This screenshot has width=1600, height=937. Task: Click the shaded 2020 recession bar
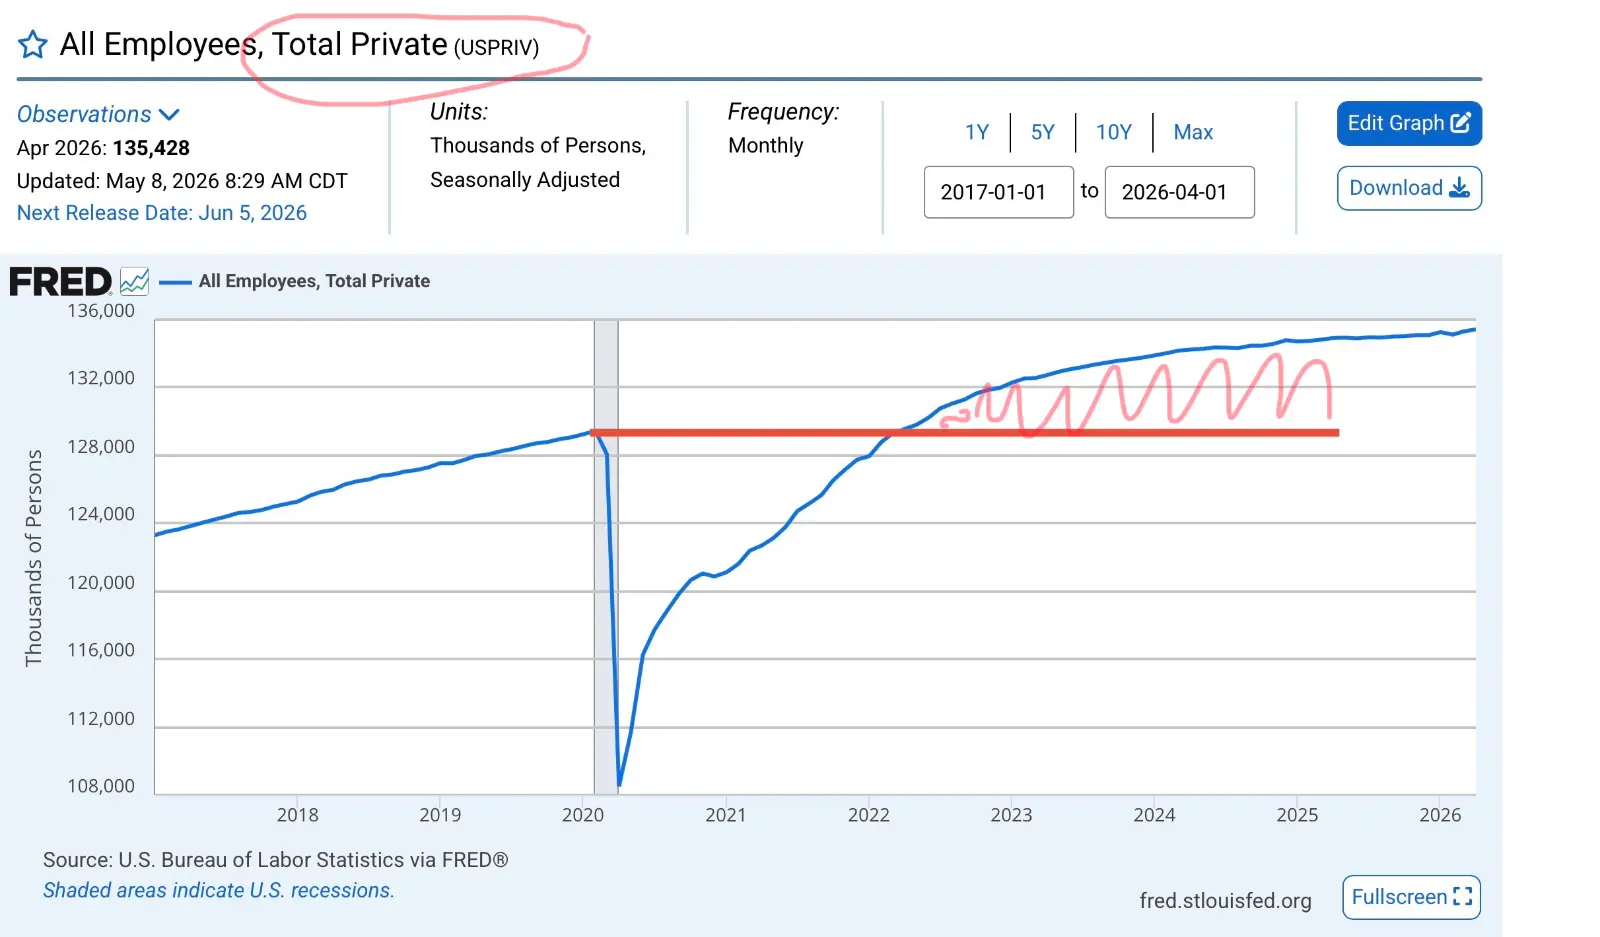(x=606, y=557)
